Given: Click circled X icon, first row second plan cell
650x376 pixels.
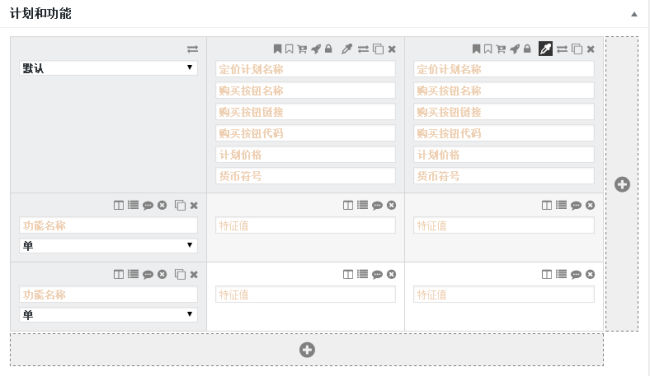Looking at the screenshot, I should [590, 205].
